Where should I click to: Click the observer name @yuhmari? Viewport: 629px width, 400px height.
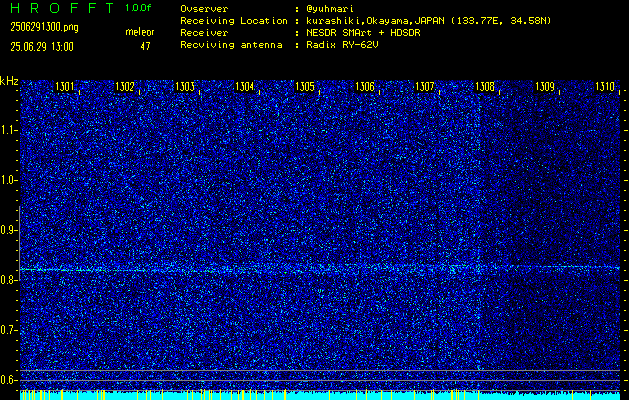[330, 9]
